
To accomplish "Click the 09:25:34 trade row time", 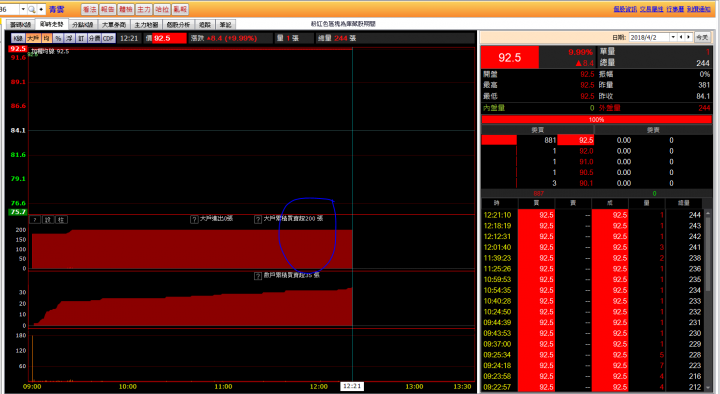I will coord(497,355).
